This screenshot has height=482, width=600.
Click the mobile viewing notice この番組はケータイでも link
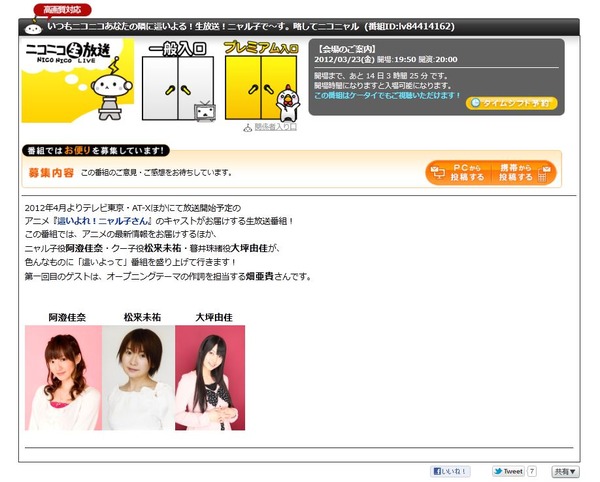[387, 95]
